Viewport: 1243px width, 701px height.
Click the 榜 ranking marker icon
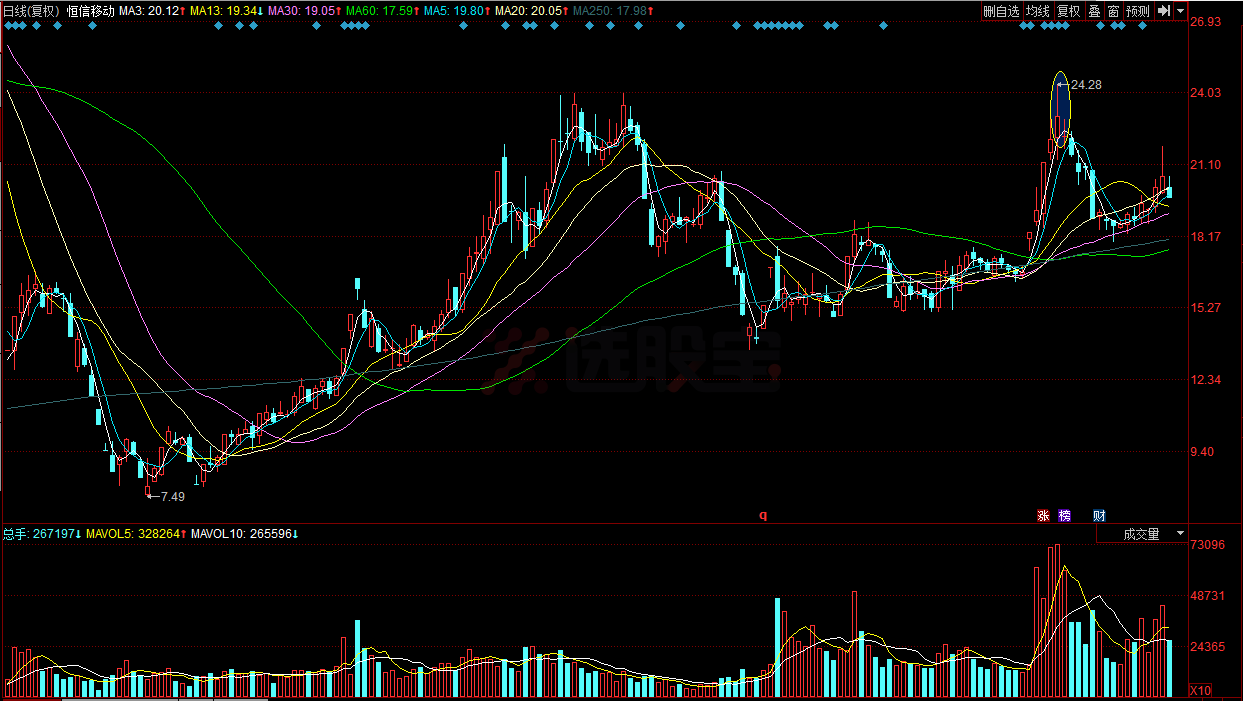pos(1065,516)
